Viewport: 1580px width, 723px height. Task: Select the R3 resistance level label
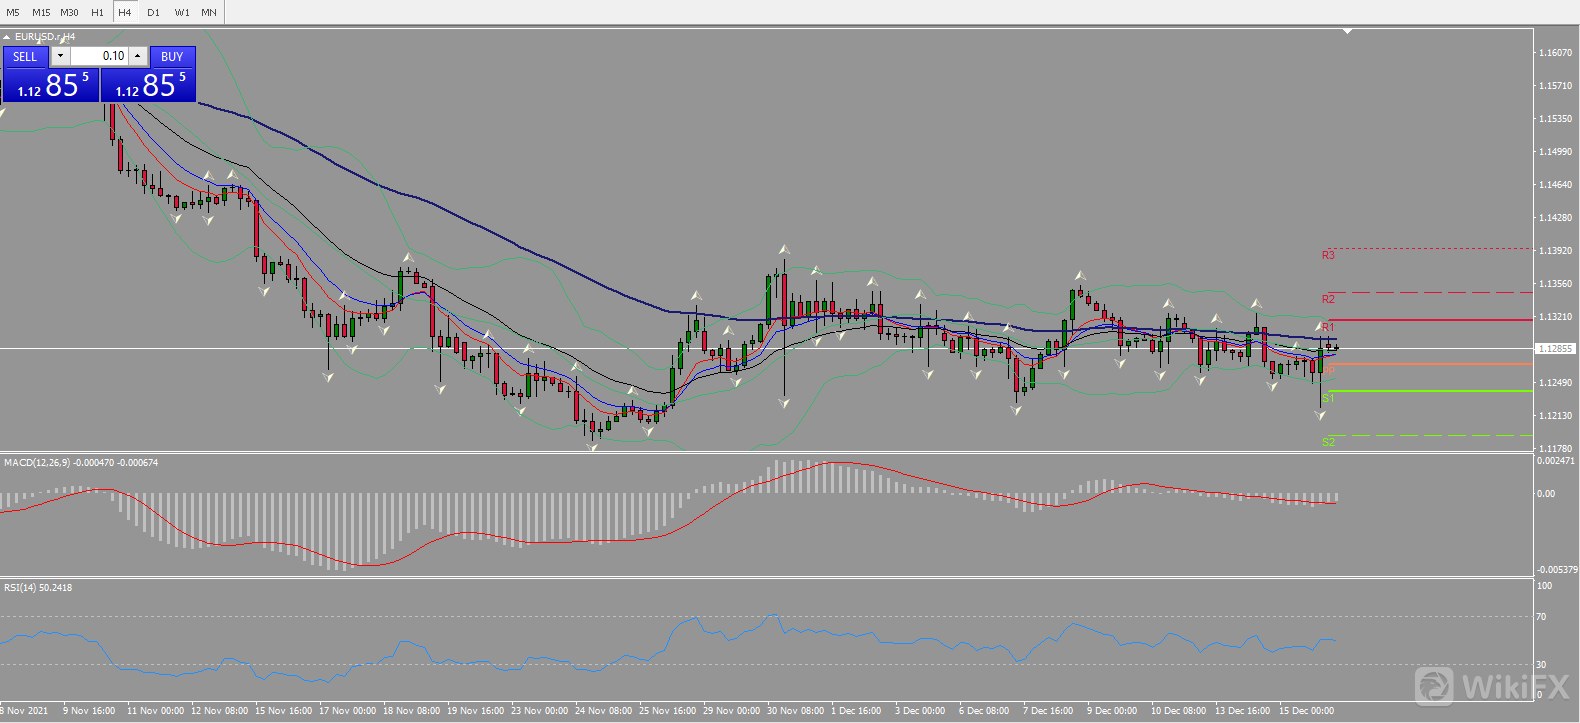1328,255
